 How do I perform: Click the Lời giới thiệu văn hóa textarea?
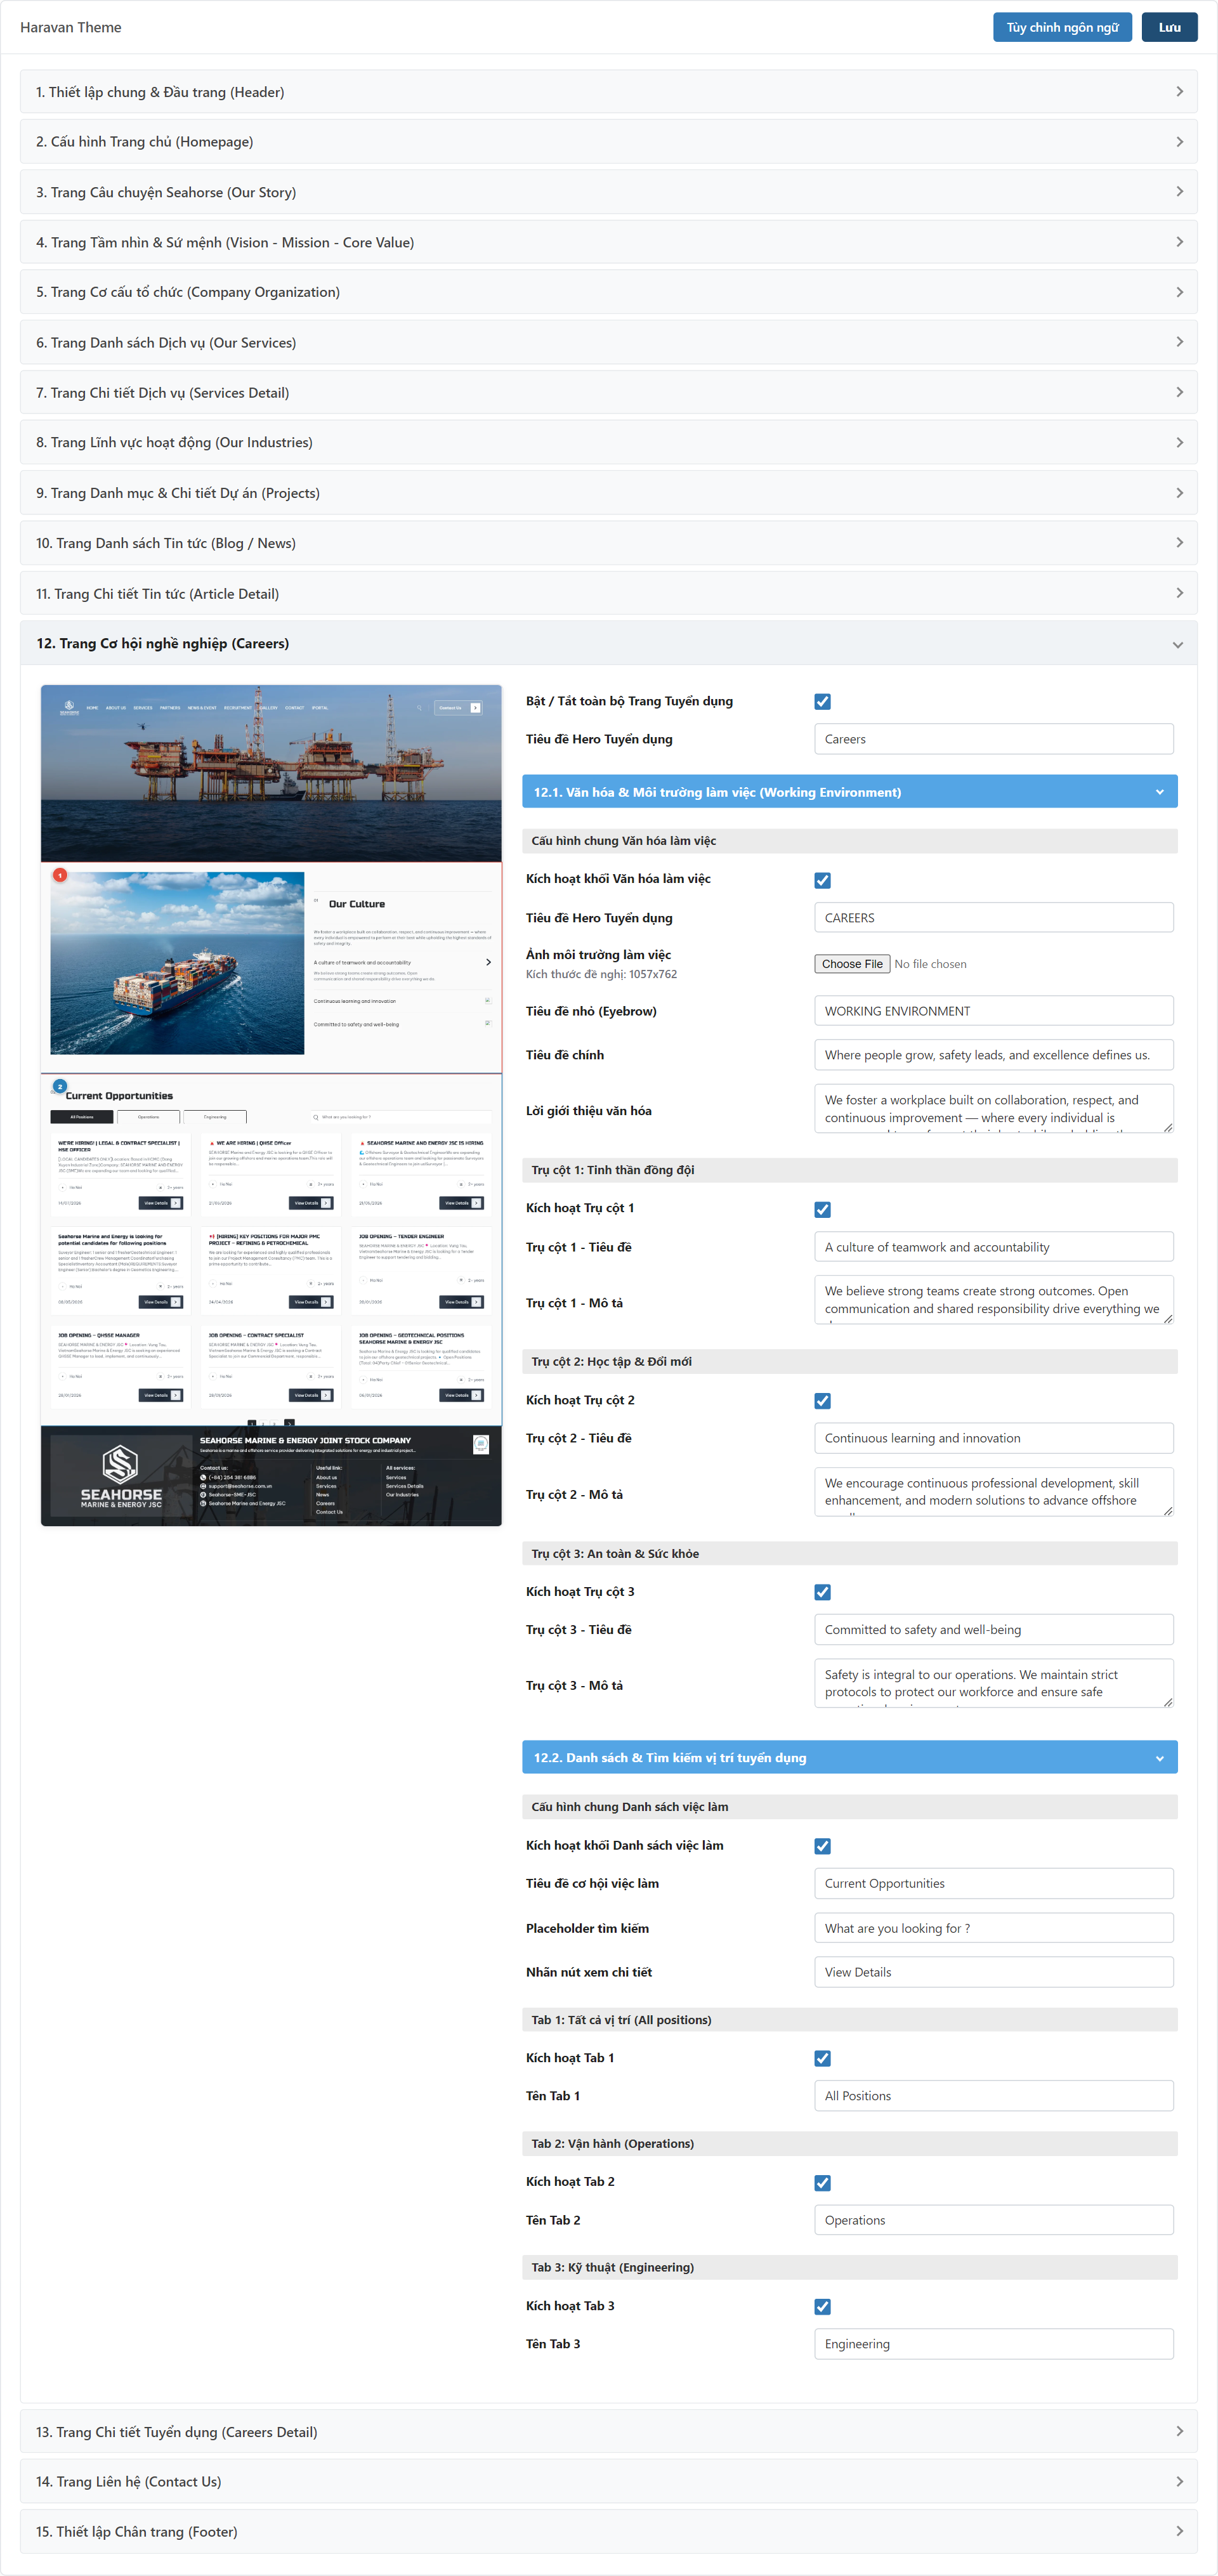tap(993, 1109)
